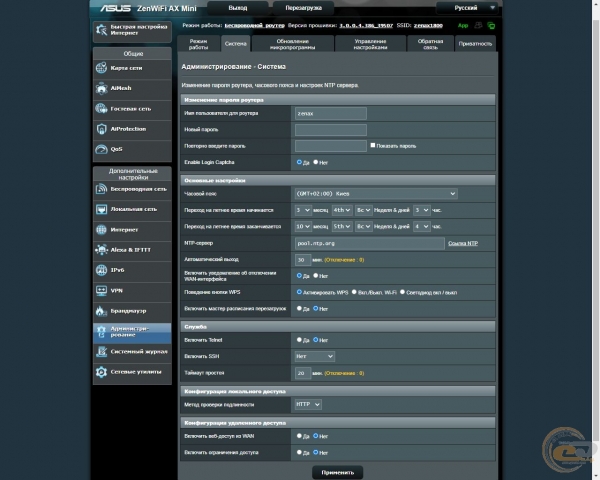The height and width of the screenshot is (480, 600).
Task: Switch to the Обновление микропрограммы tab
Action: click(x=293, y=44)
